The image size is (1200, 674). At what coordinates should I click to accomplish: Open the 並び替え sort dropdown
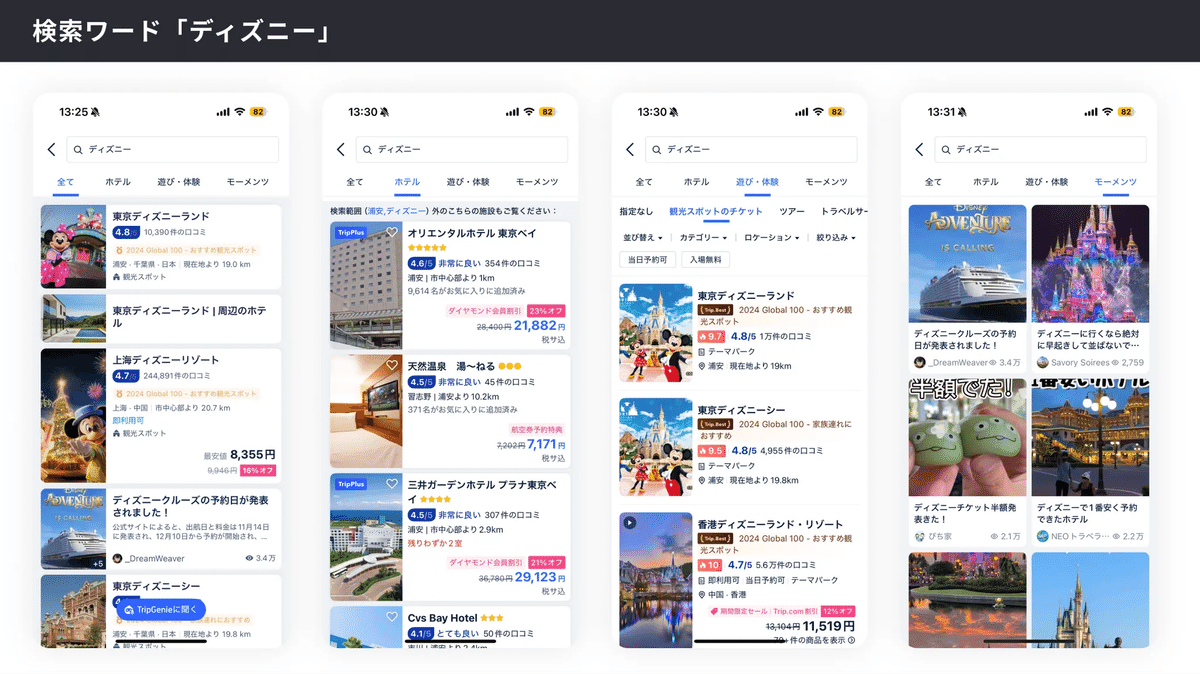645,237
